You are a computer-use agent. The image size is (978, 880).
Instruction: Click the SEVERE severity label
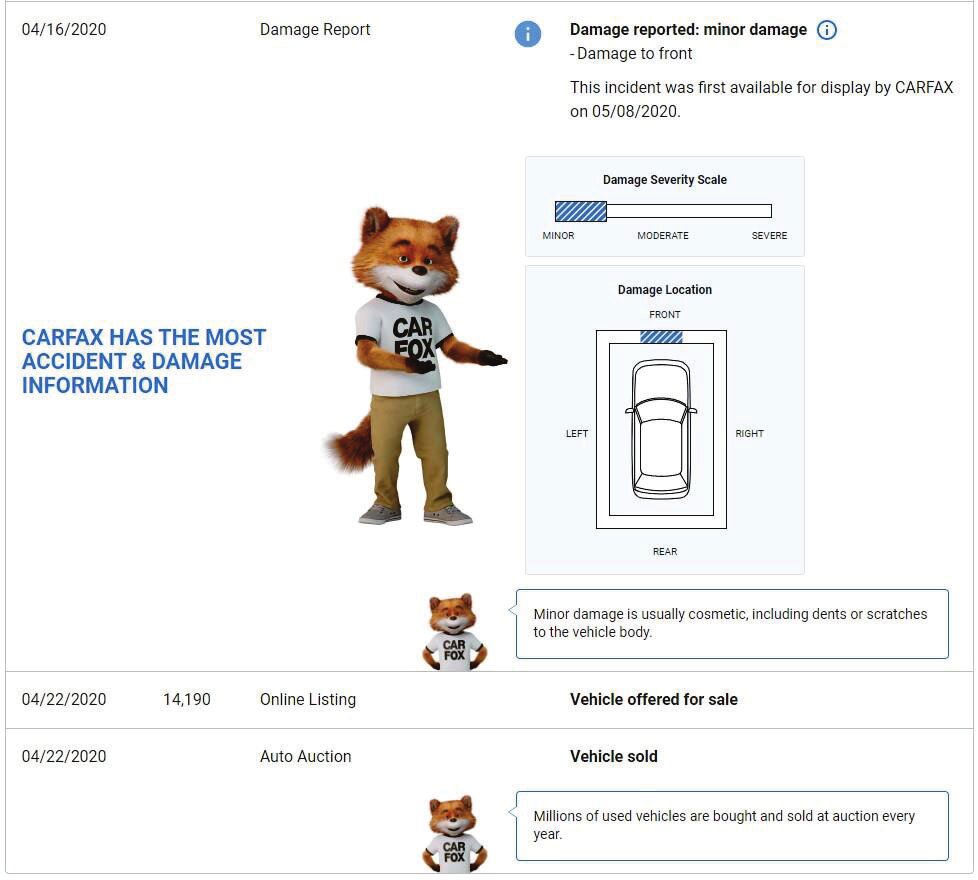tap(769, 236)
